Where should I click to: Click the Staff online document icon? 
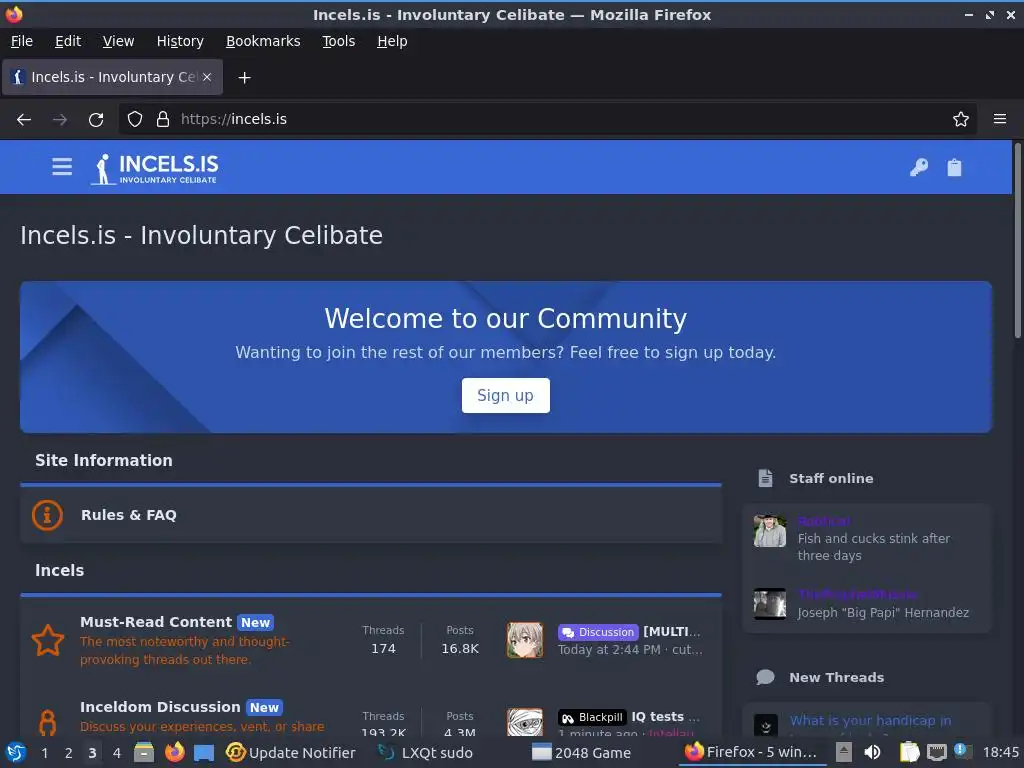(x=765, y=478)
